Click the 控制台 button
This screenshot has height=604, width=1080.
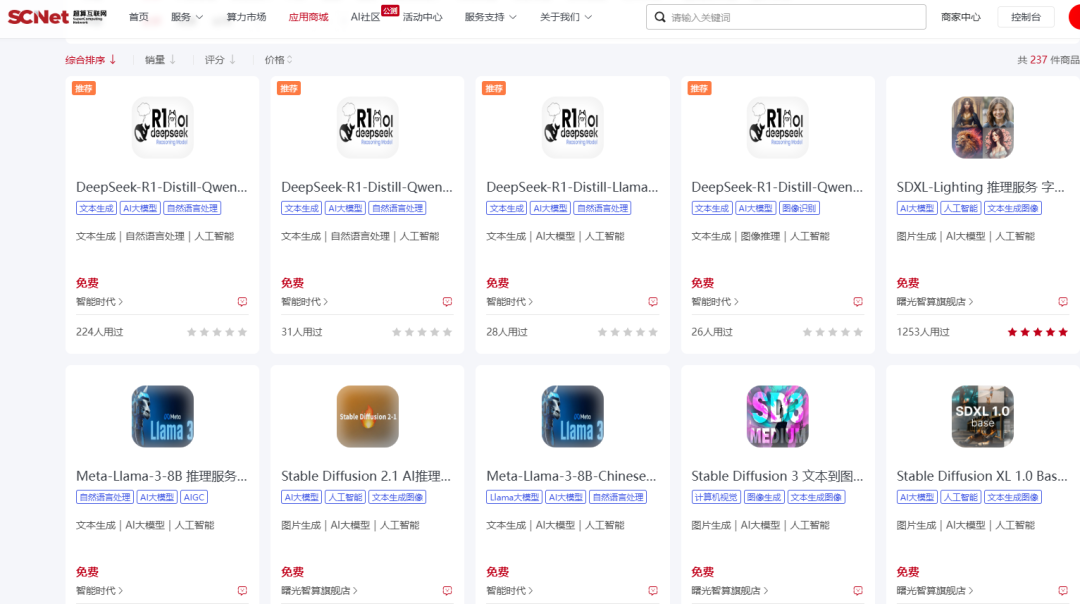pos(1026,17)
